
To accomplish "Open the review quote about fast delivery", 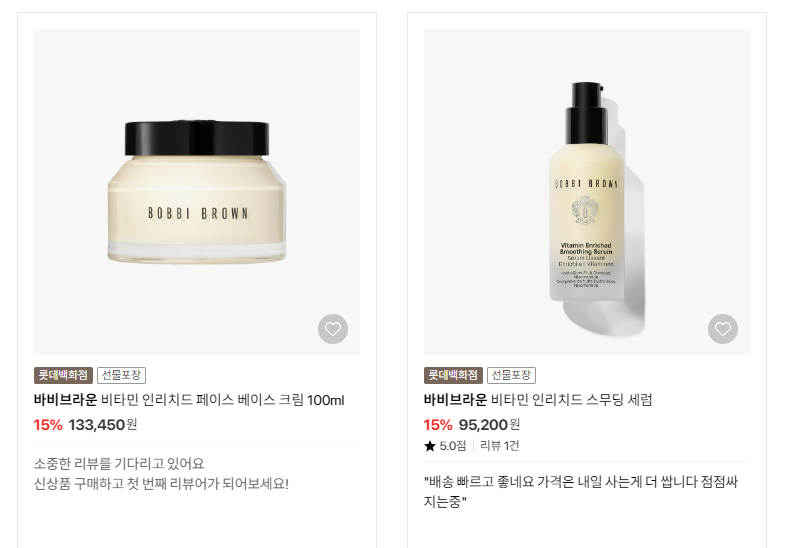I will [x=581, y=491].
